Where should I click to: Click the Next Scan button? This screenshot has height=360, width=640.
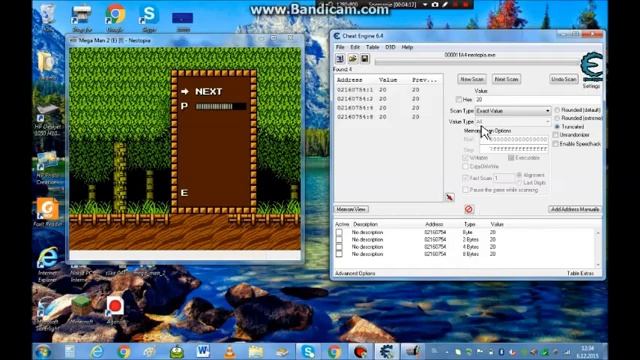coord(506,79)
